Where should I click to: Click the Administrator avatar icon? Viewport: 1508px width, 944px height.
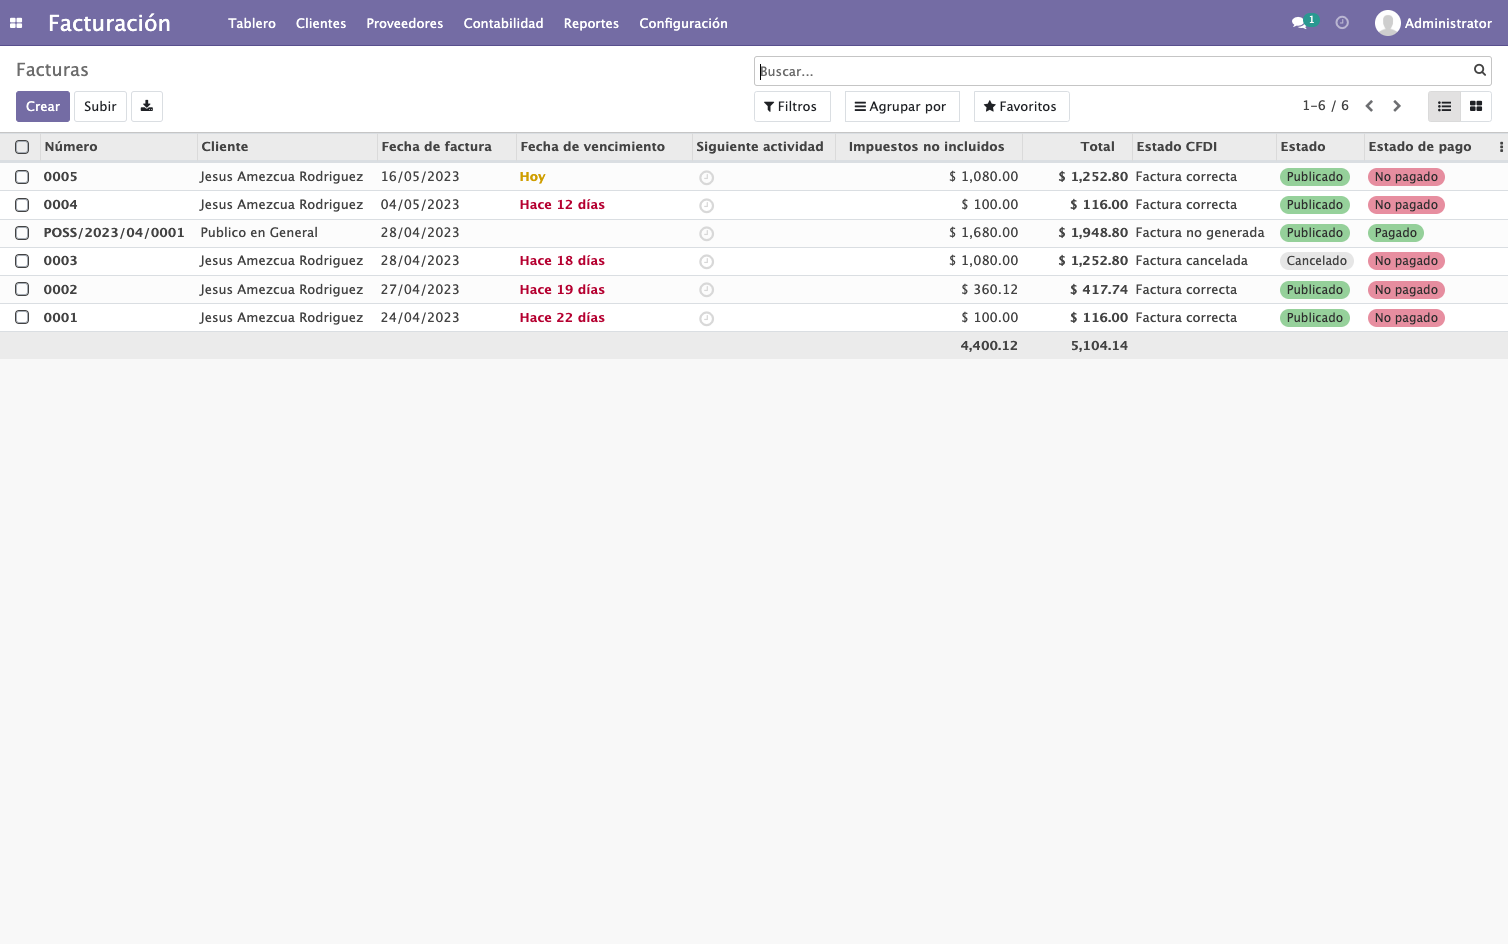click(1388, 23)
